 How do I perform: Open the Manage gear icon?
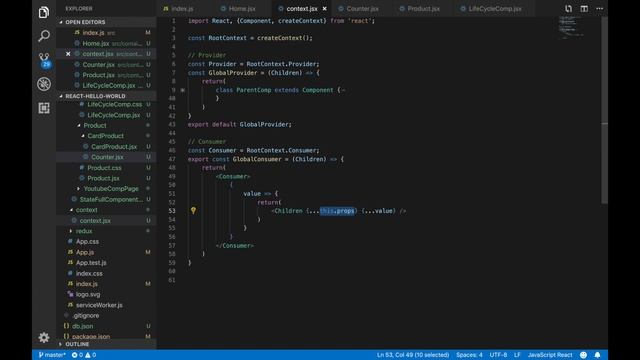[44, 337]
